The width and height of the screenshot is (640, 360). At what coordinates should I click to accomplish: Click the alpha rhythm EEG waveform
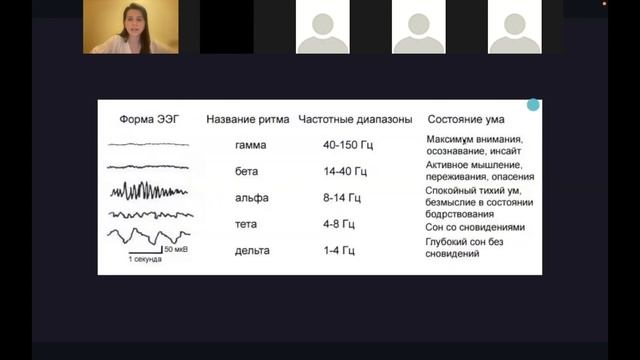click(x=149, y=191)
